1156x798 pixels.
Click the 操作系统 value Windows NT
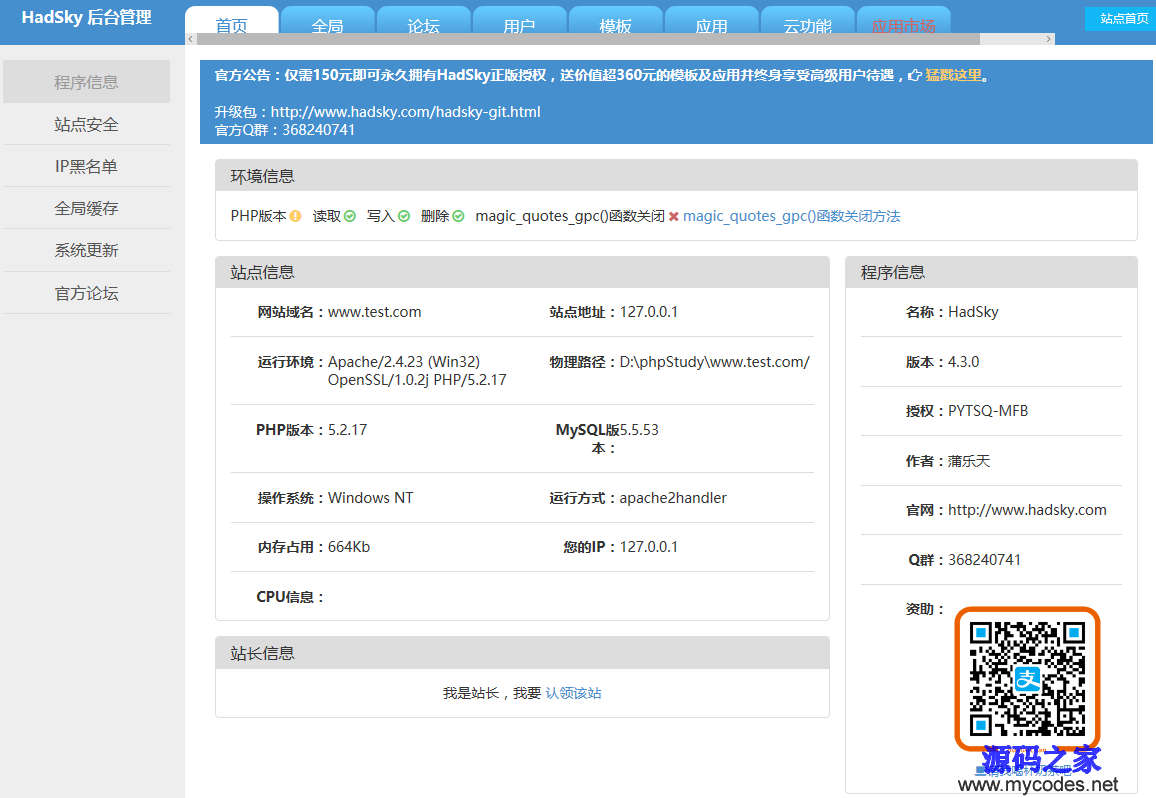click(370, 498)
